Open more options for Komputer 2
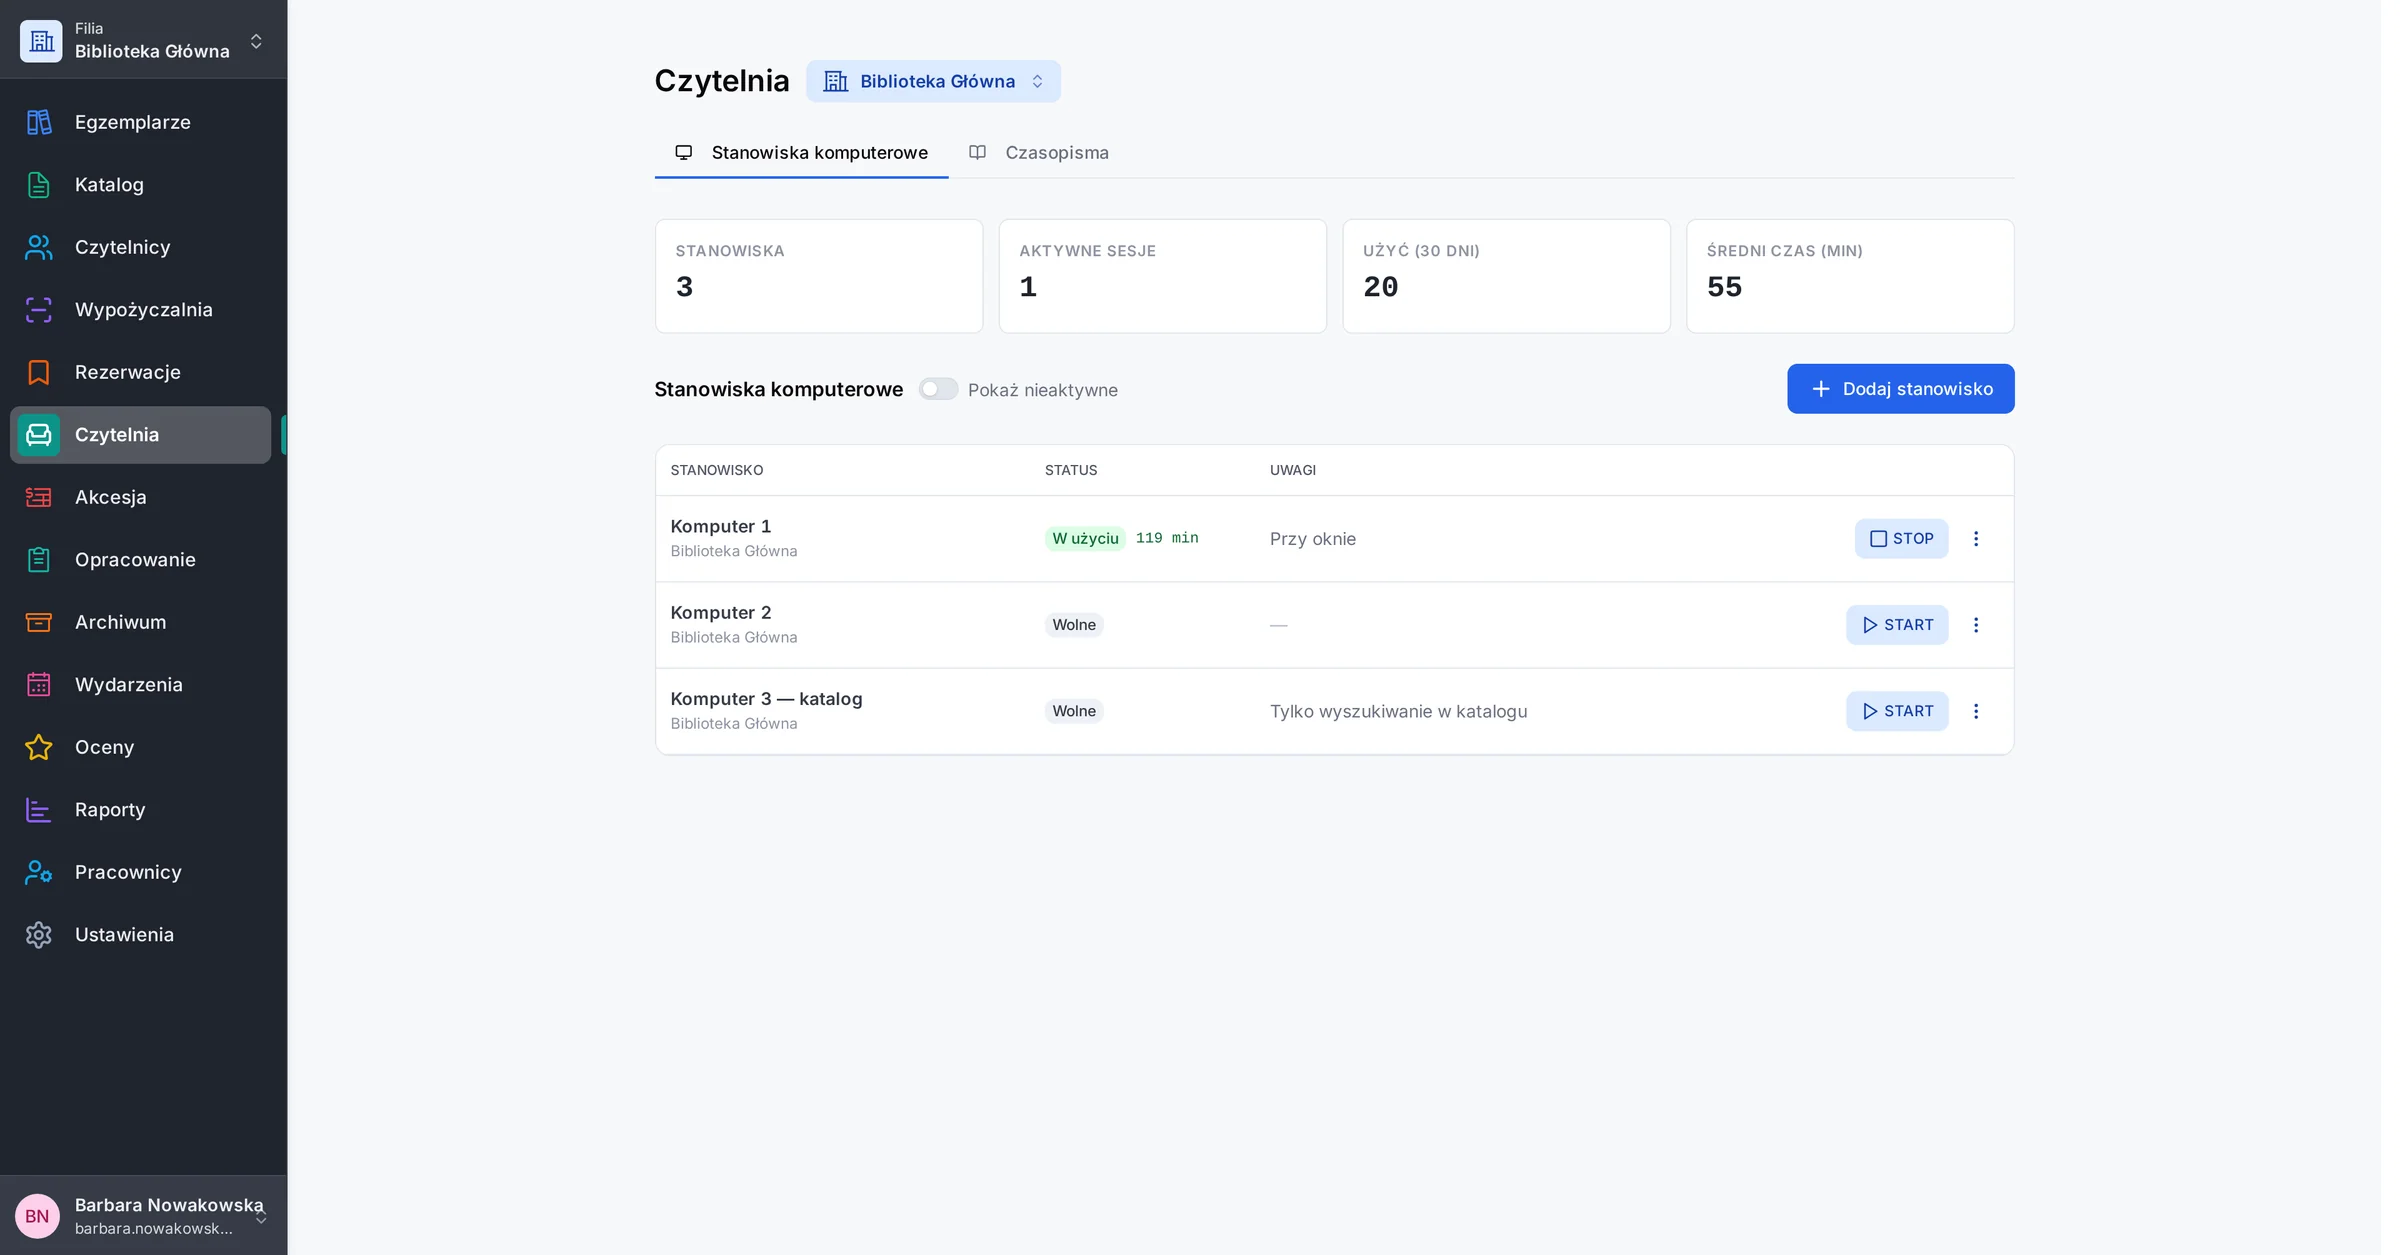 pos(1976,625)
